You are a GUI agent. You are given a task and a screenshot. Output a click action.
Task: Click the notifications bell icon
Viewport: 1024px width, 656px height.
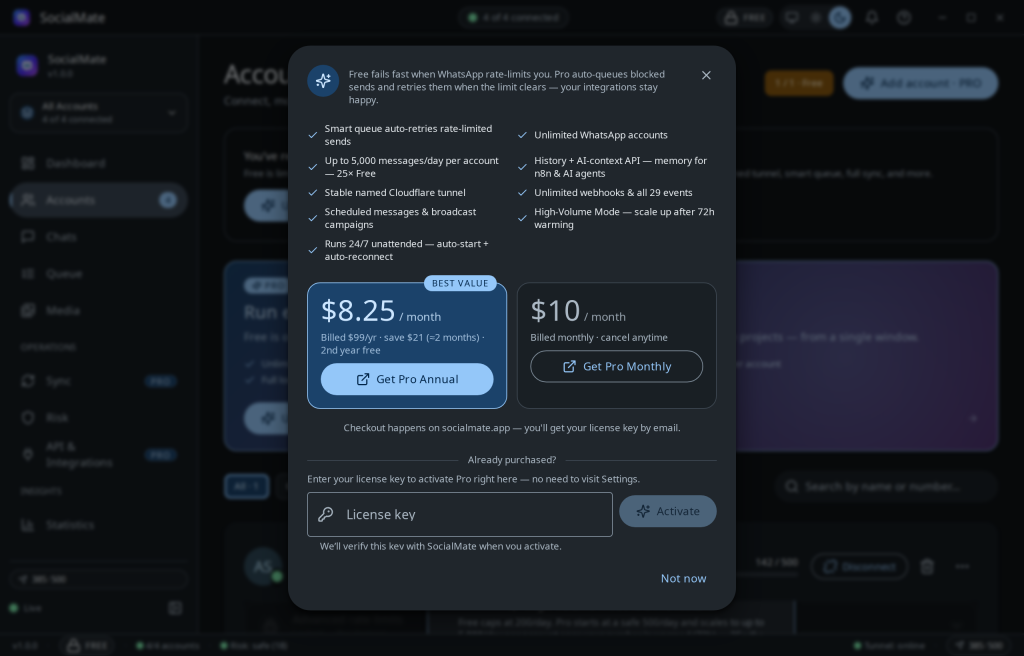point(872,18)
